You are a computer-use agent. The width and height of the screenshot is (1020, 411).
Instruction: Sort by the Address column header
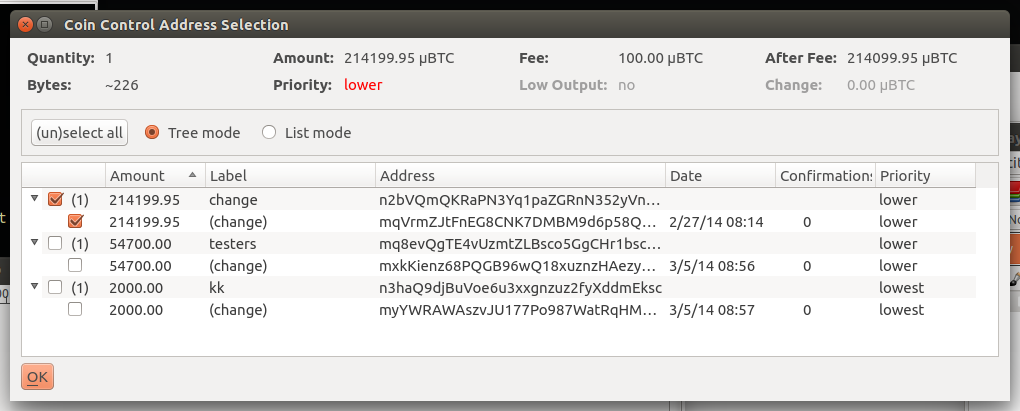(x=520, y=176)
